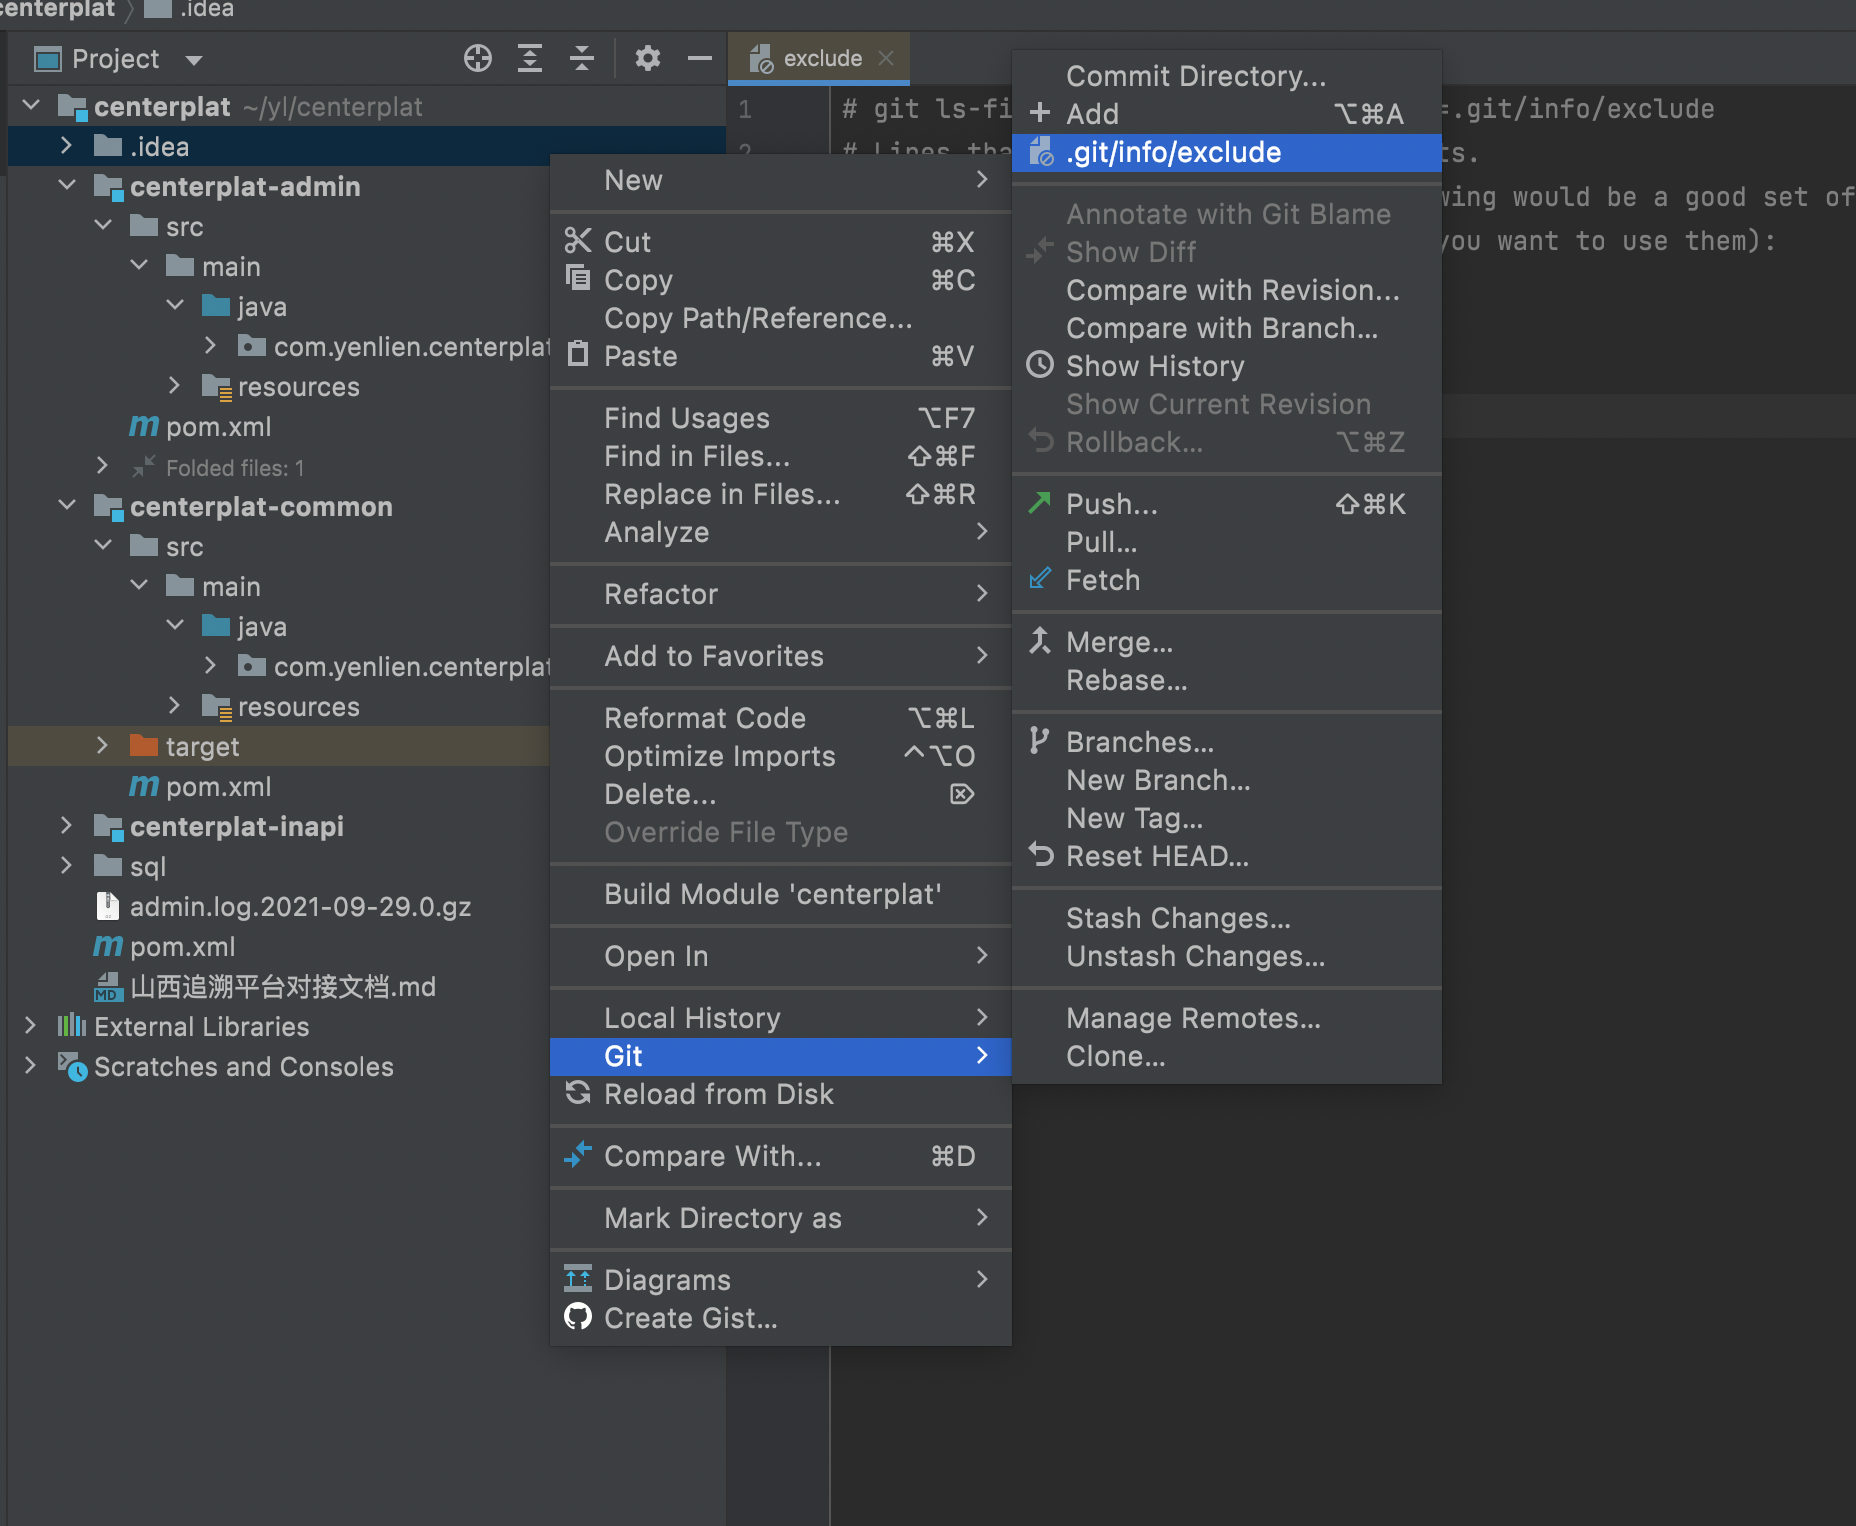The width and height of the screenshot is (1856, 1526).
Task: Click the Paste clipboard icon
Action: tap(578, 353)
